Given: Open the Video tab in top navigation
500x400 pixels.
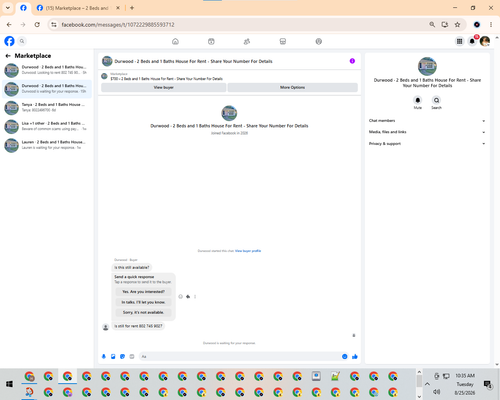Looking at the screenshot, I should [x=211, y=41].
